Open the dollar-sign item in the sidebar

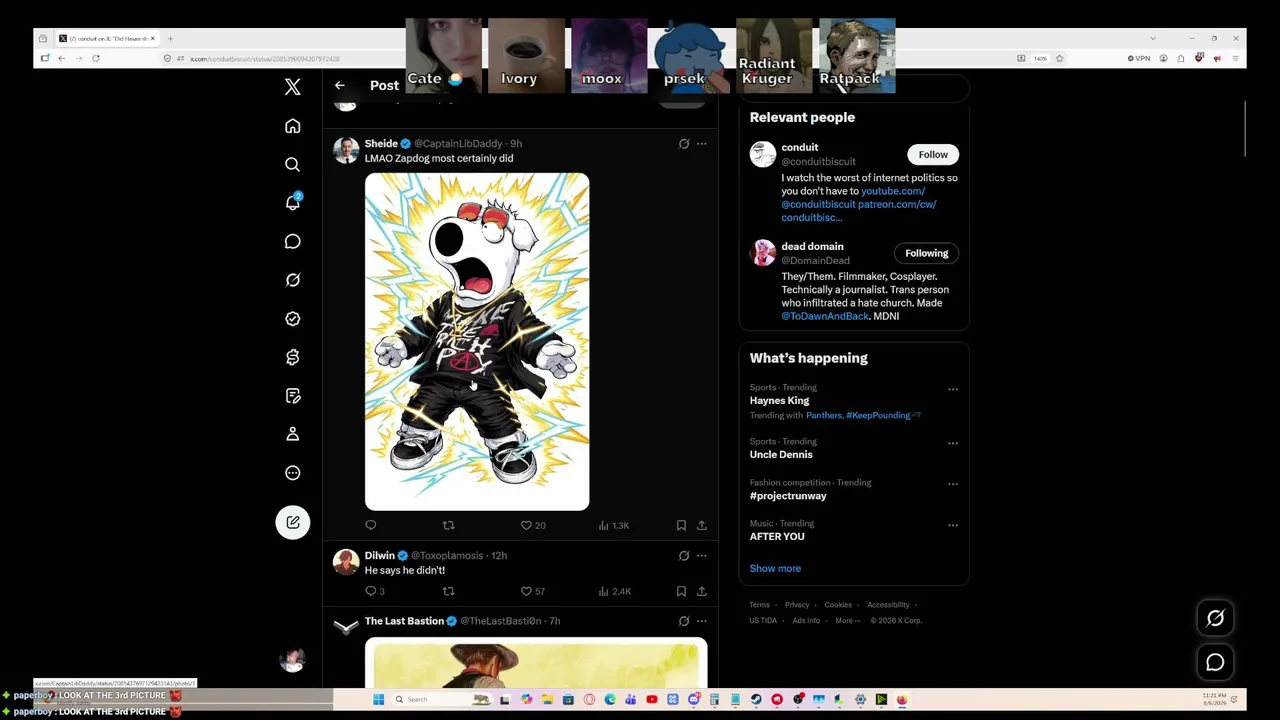(x=292, y=357)
